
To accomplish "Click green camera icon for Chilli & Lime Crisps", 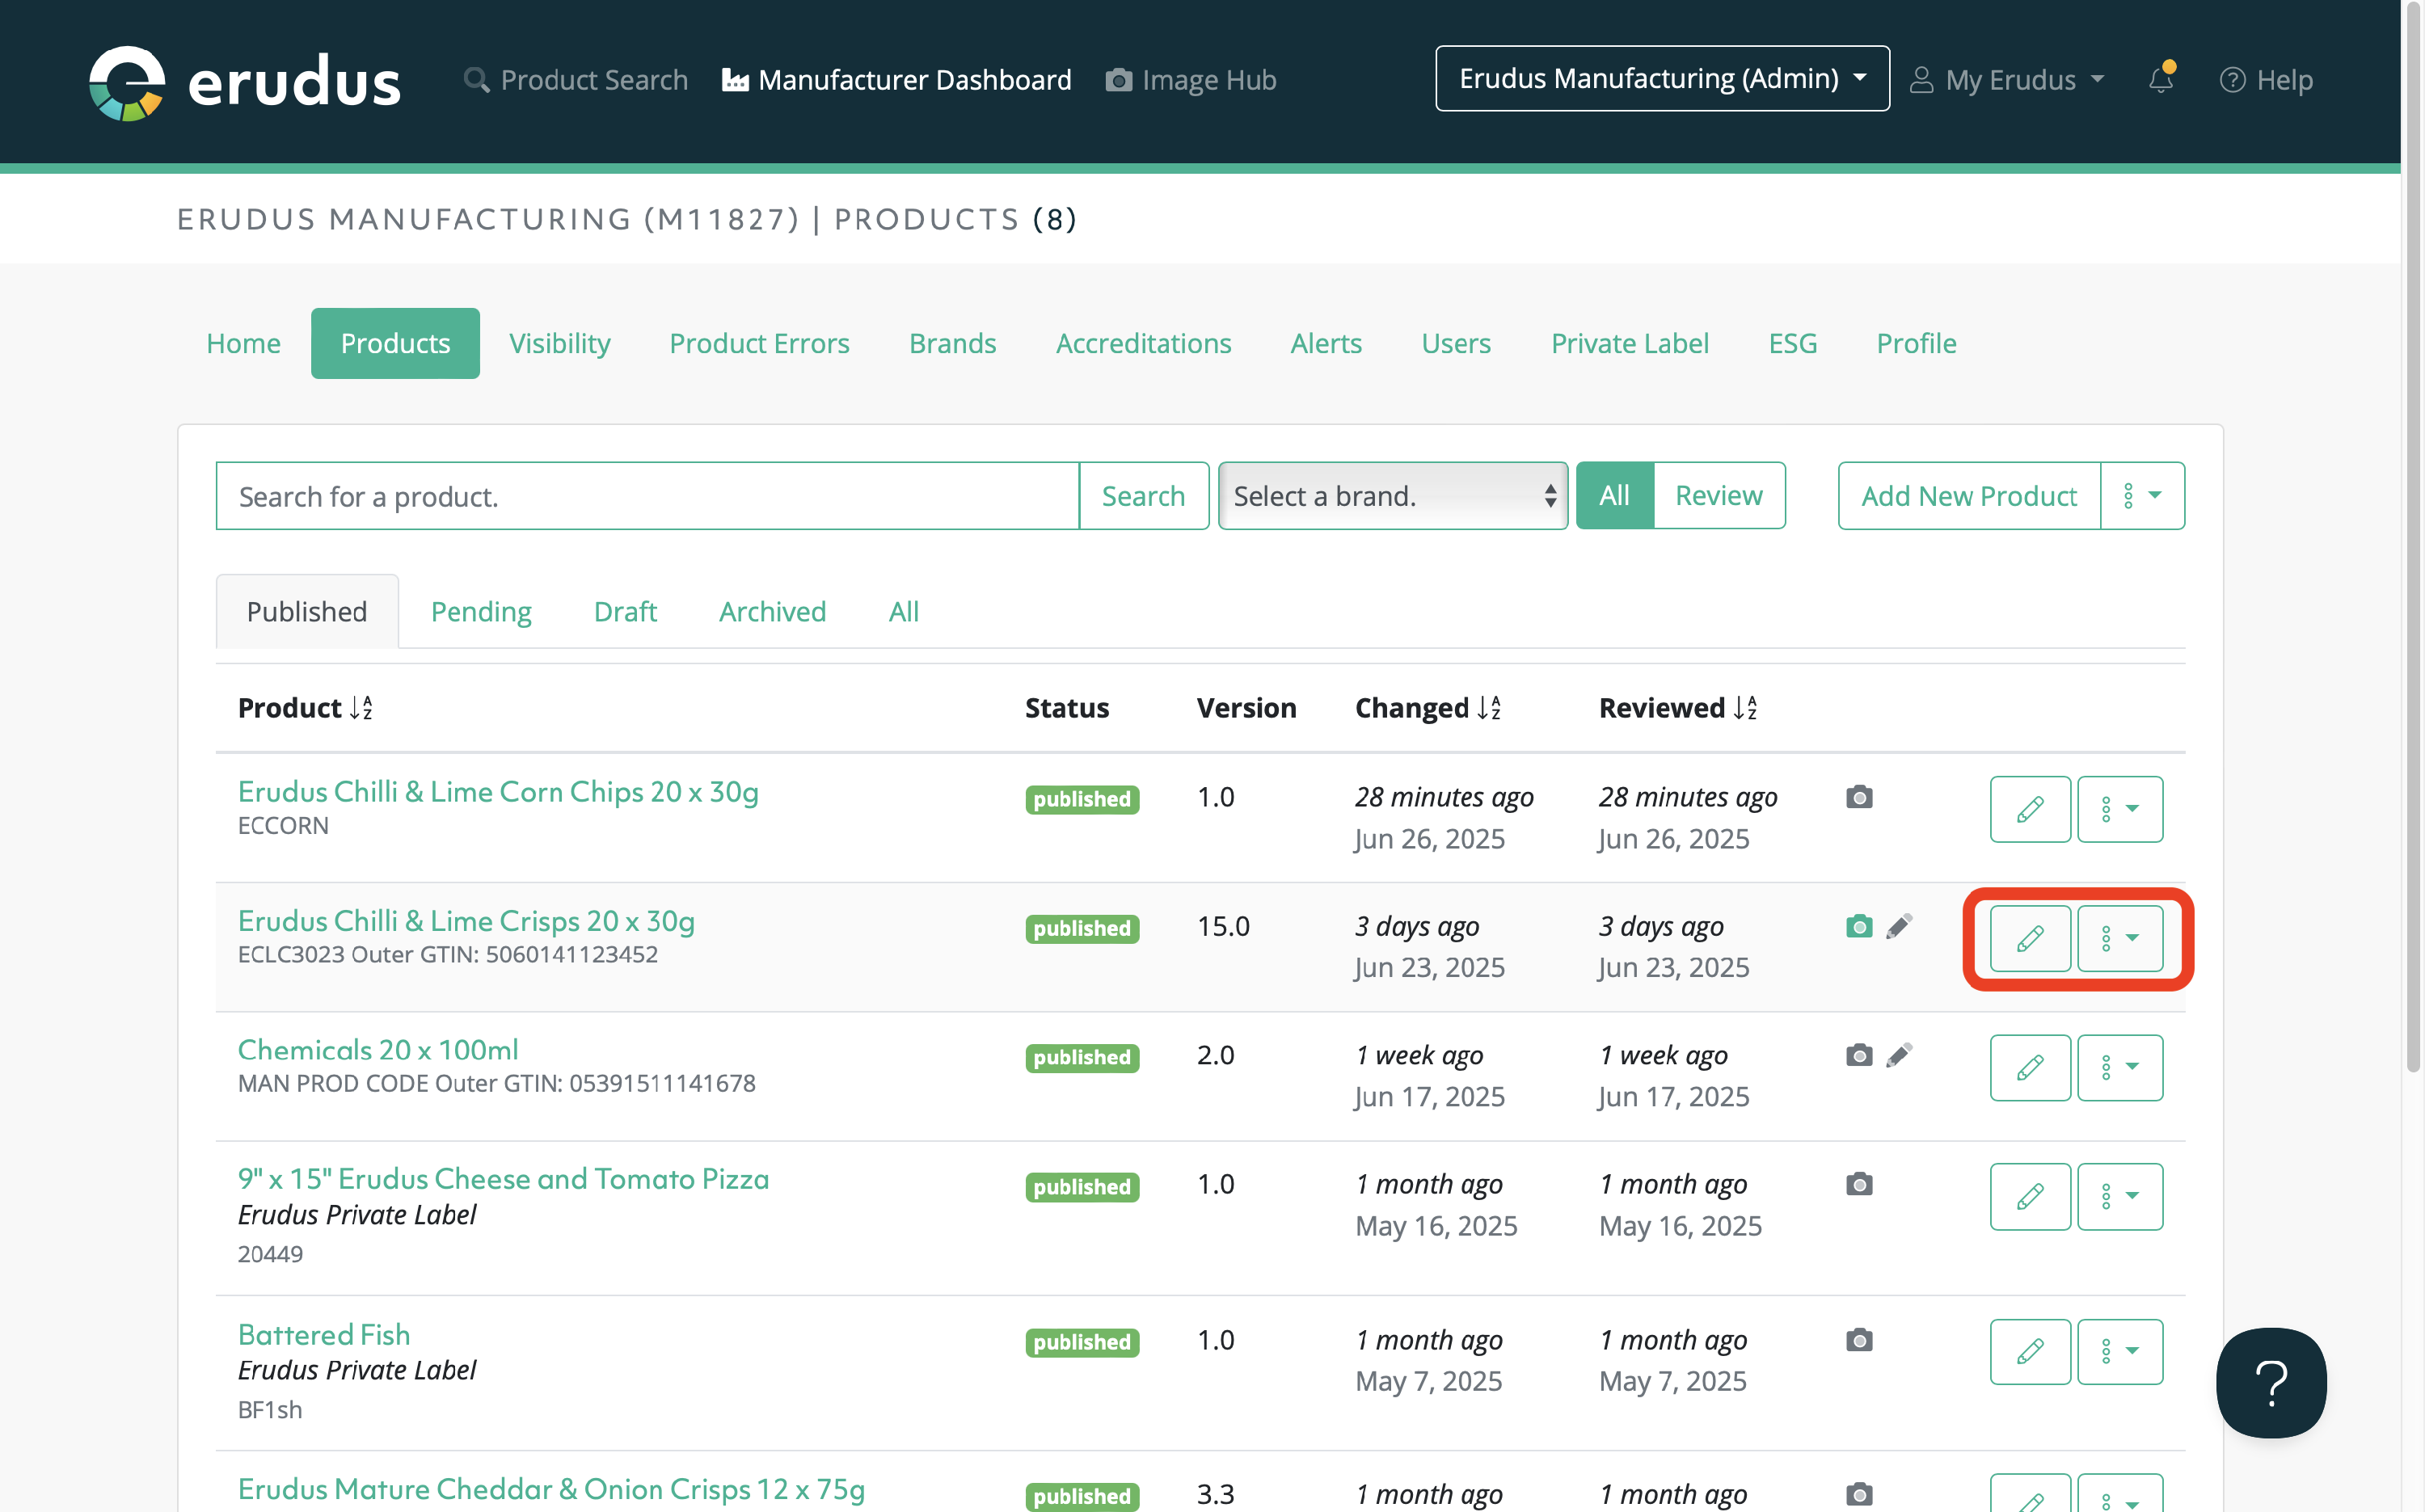I will (x=1858, y=926).
